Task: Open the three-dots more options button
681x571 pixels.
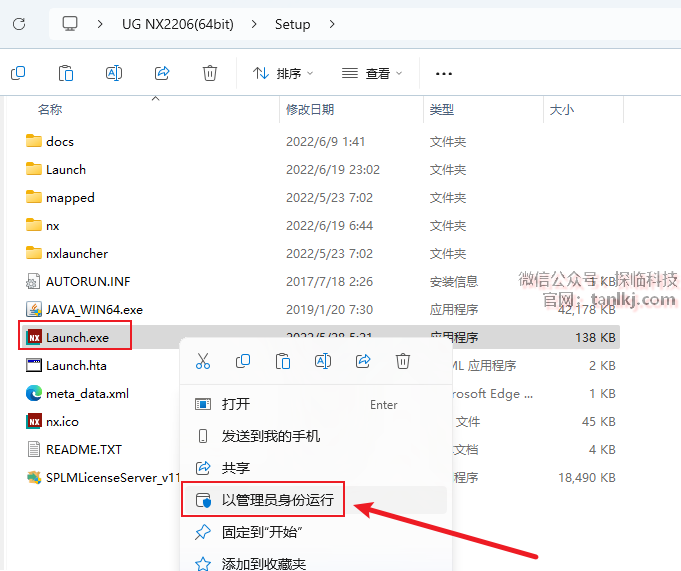Action: 444,73
